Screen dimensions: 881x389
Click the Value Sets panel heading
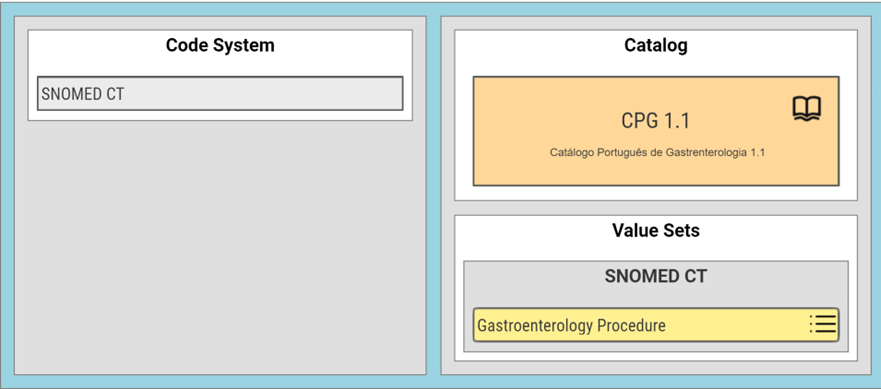[656, 230]
